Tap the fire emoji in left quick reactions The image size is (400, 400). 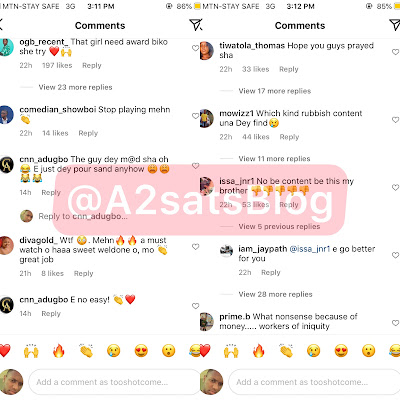click(58, 351)
